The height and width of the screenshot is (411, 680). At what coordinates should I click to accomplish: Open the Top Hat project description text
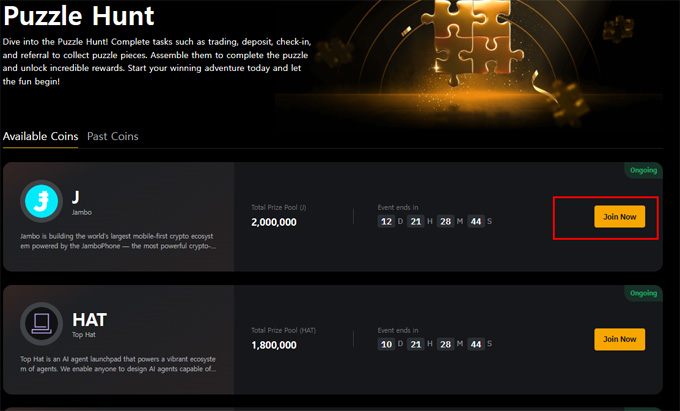[x=118, y=363]
